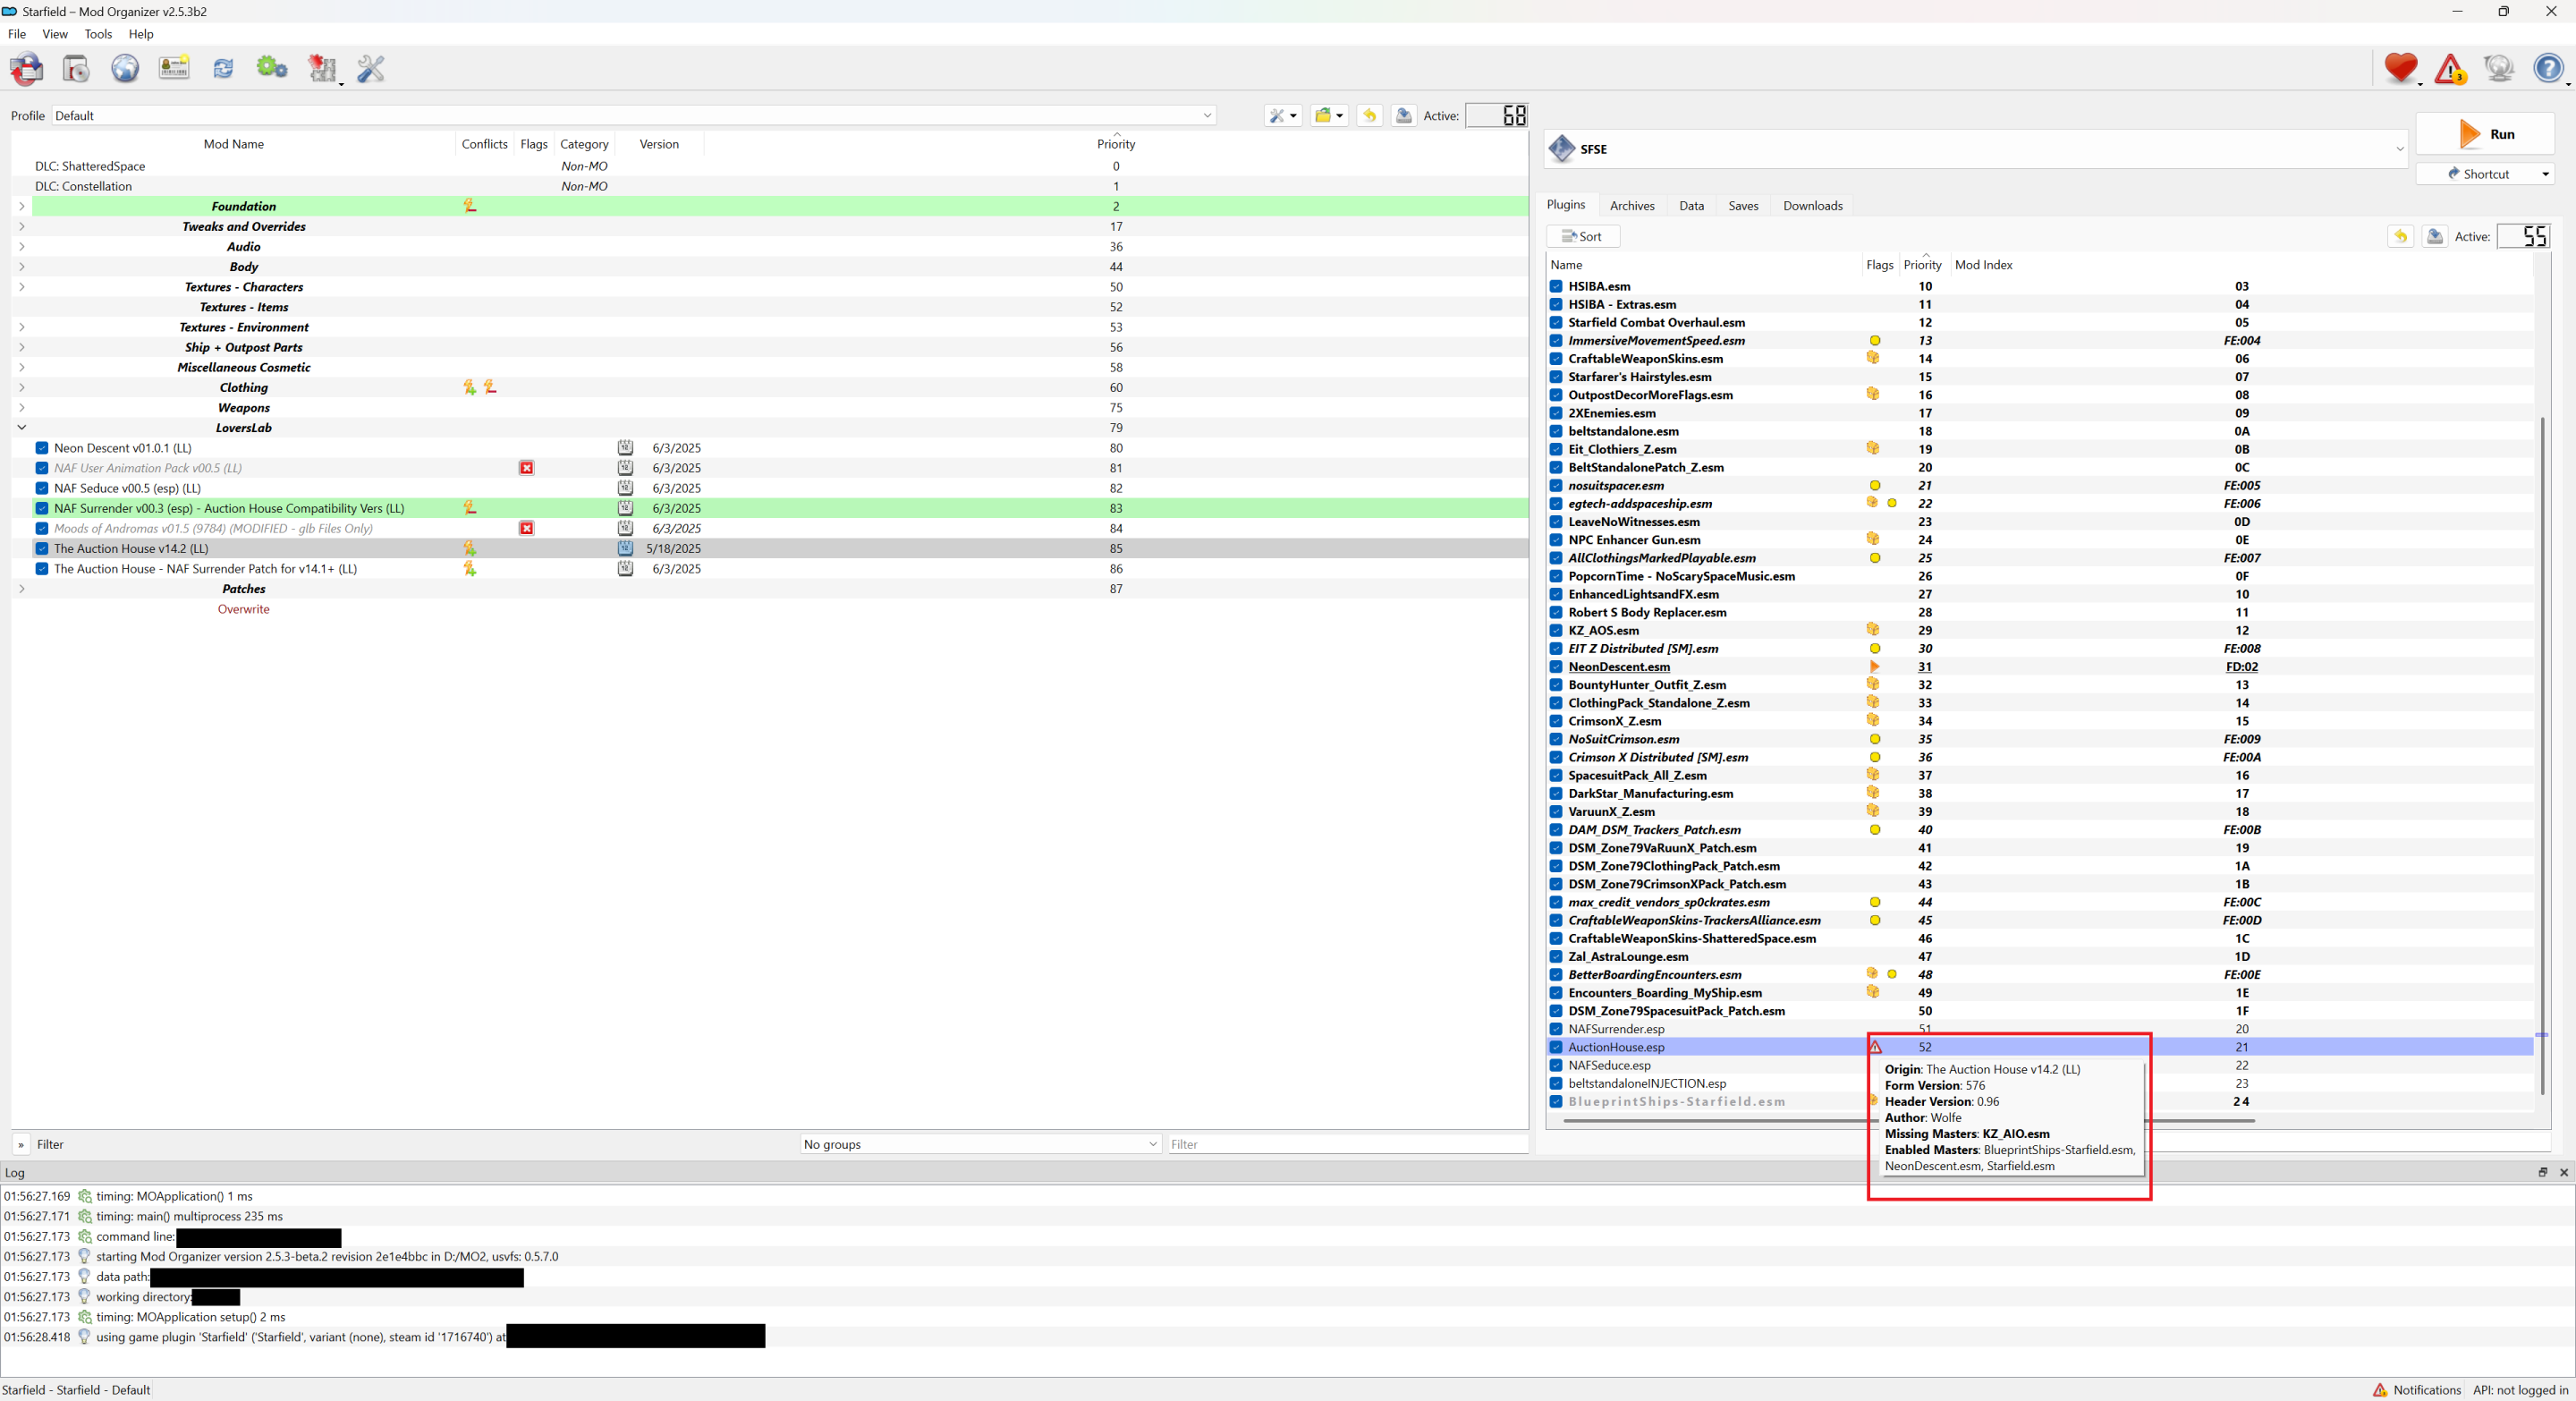
Task: Click the Refresh toolbar icon
Action: [x=223, y=69]
